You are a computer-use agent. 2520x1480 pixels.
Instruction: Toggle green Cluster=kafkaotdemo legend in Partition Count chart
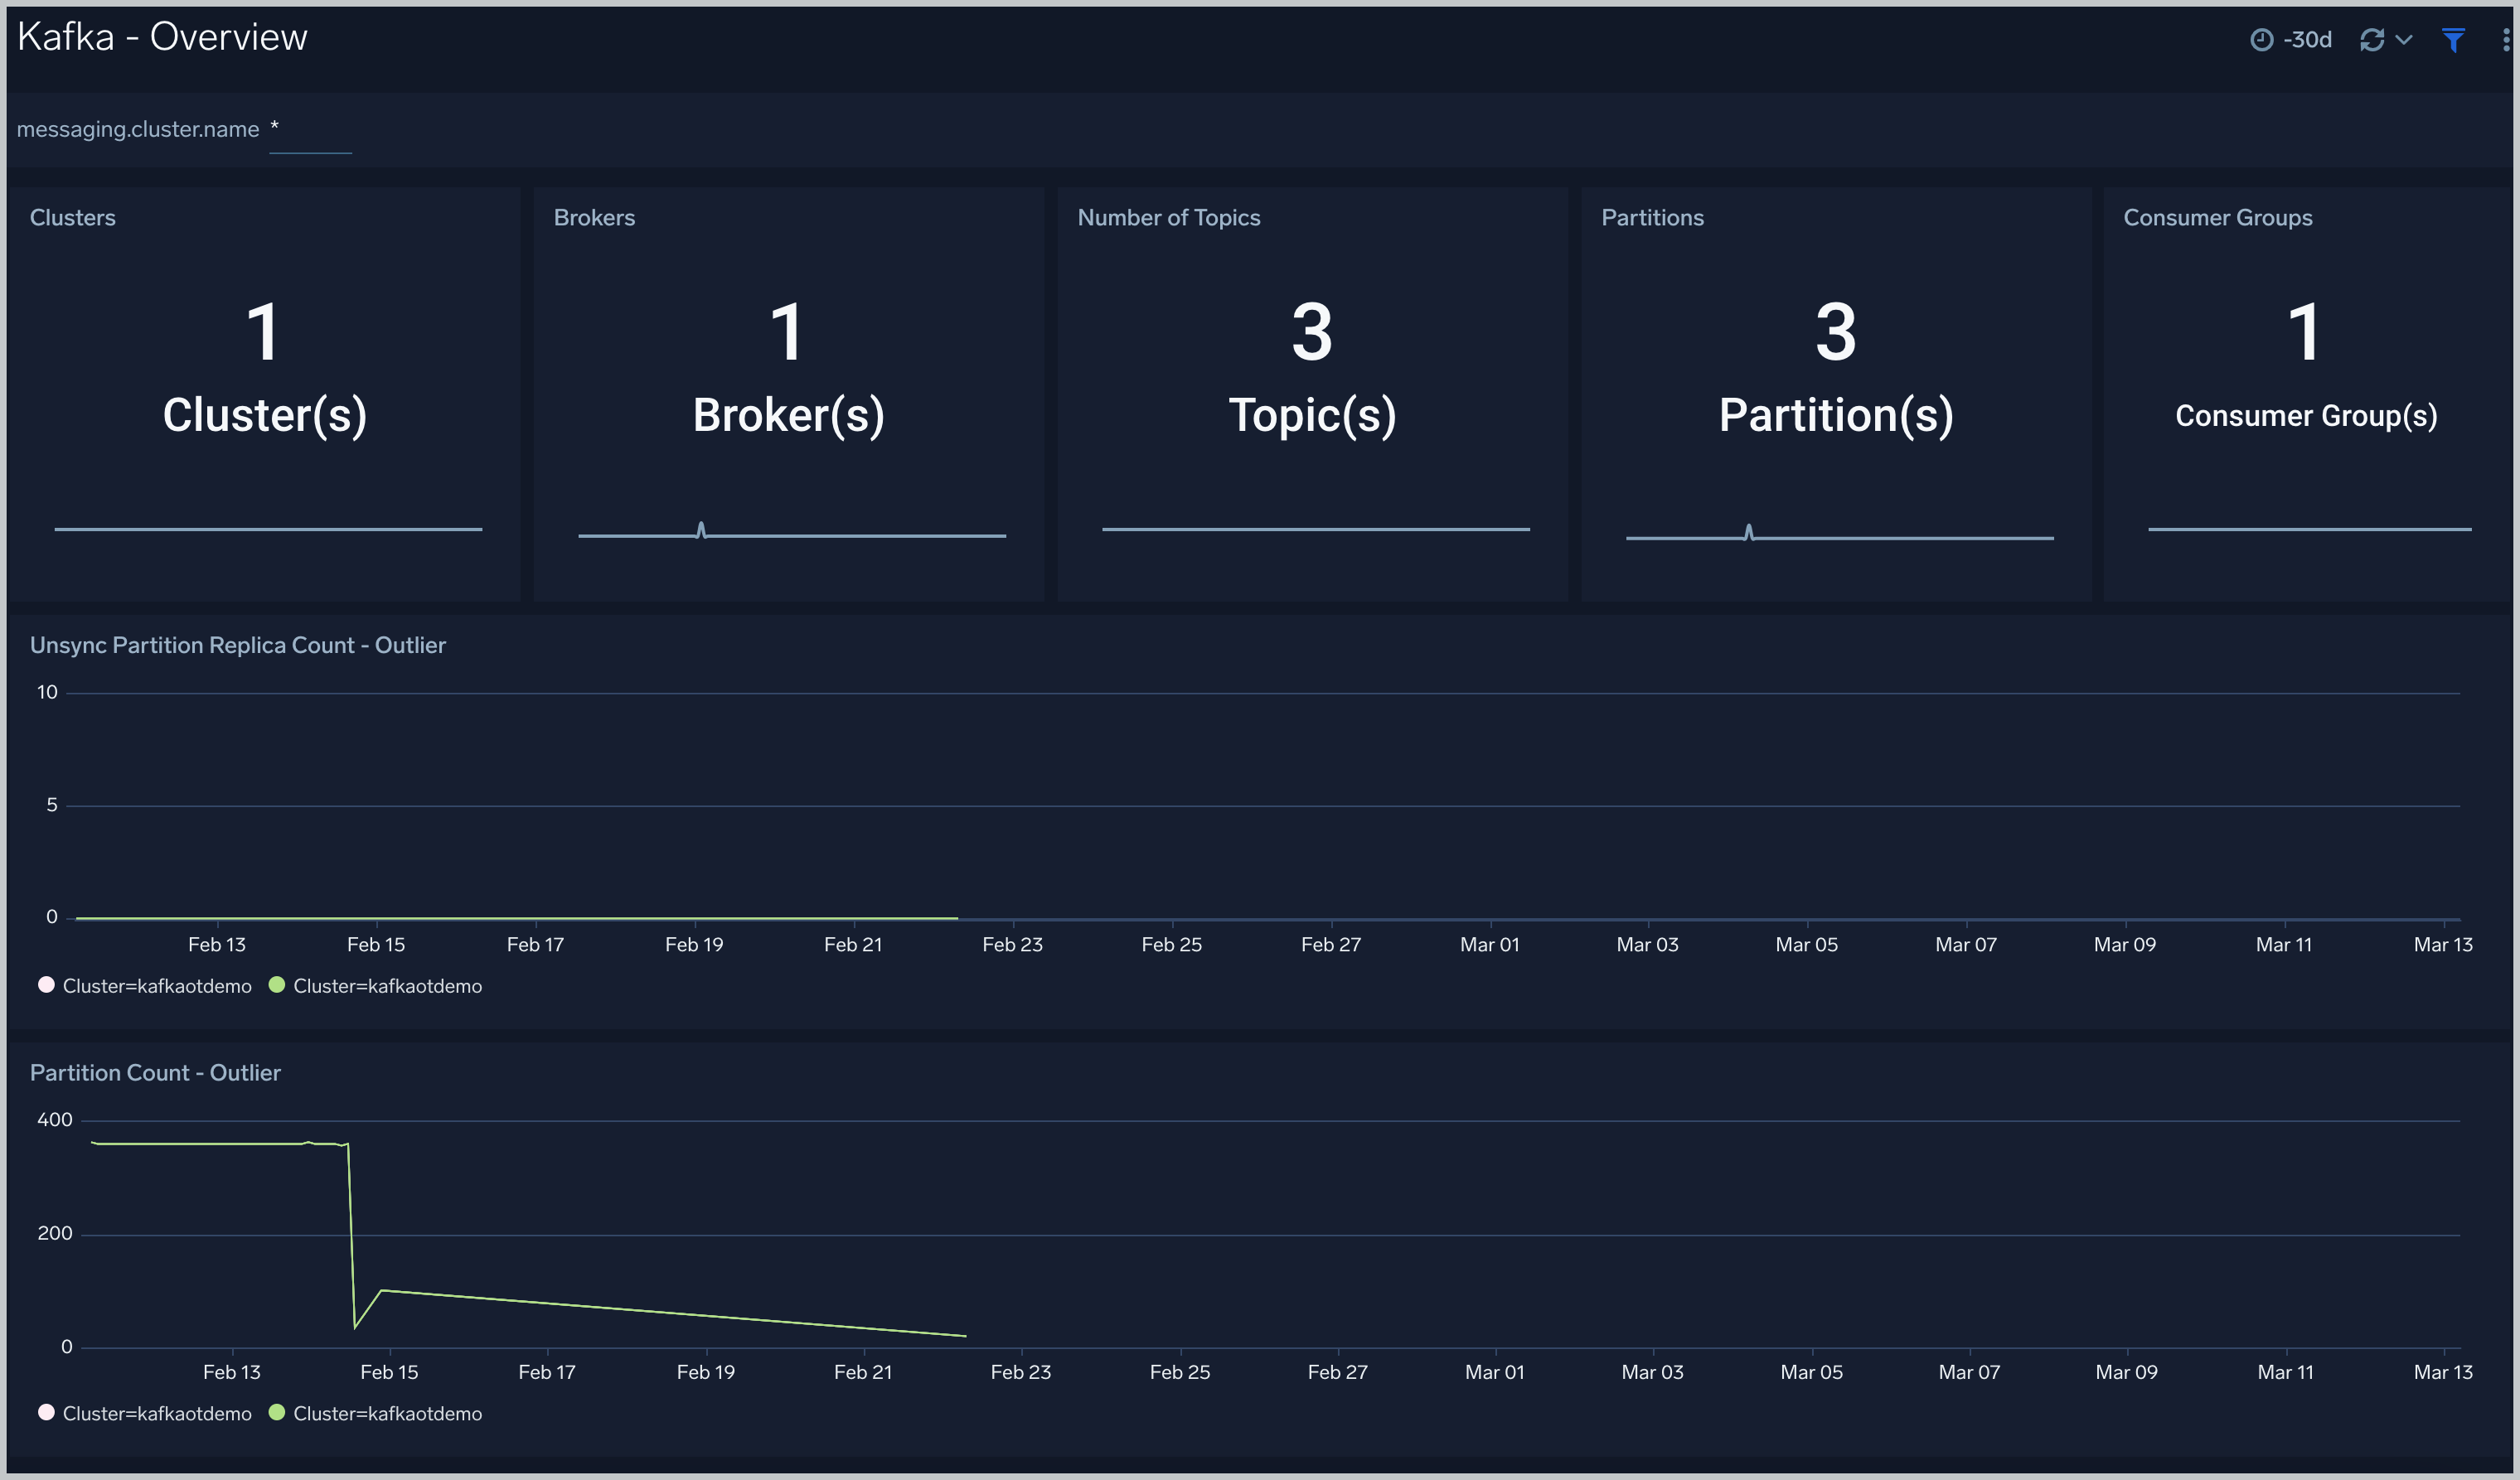(x=375, y=1414)
